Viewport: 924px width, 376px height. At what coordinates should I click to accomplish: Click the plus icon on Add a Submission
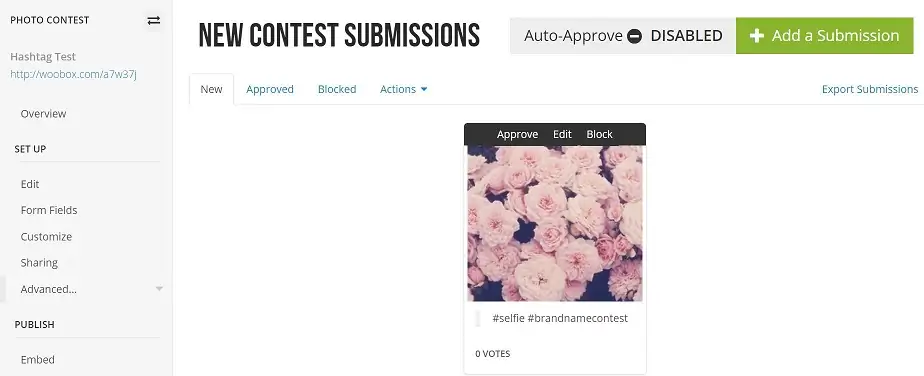coord(757,36)
